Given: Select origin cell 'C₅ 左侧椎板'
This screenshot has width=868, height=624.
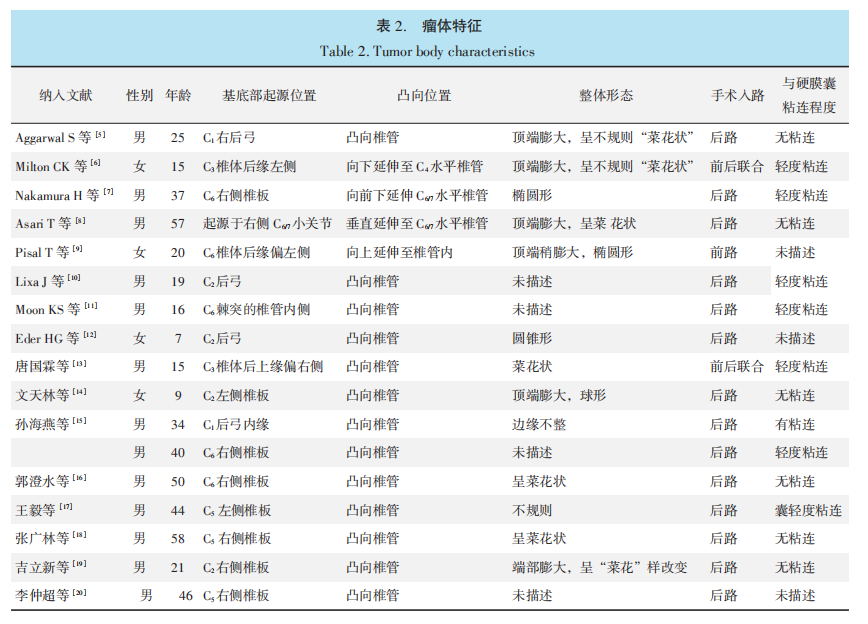Looking at the screenshot, I should pyautogui.click(x=237, y=509).
